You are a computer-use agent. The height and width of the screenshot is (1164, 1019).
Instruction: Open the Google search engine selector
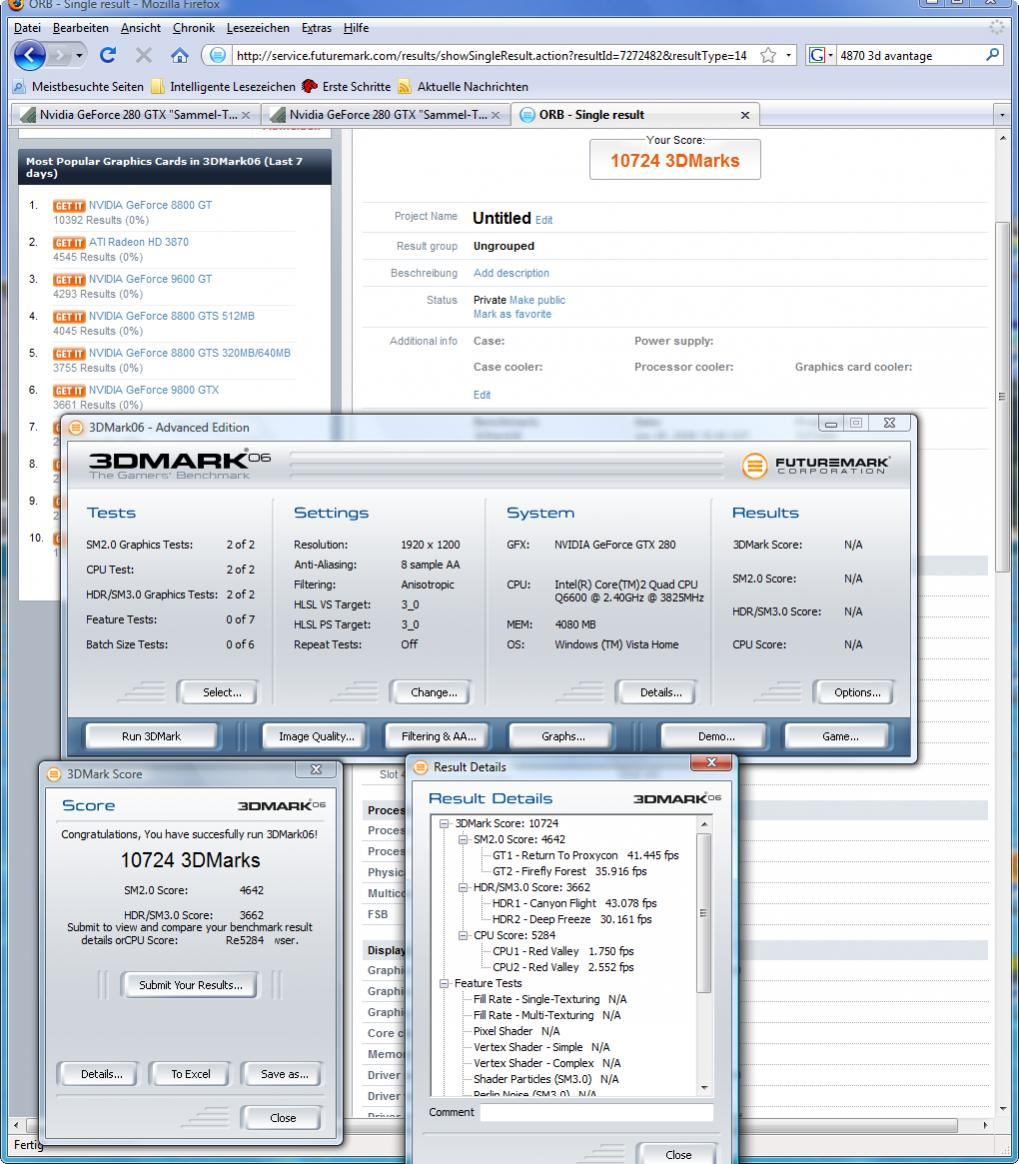tap(820, 56)
